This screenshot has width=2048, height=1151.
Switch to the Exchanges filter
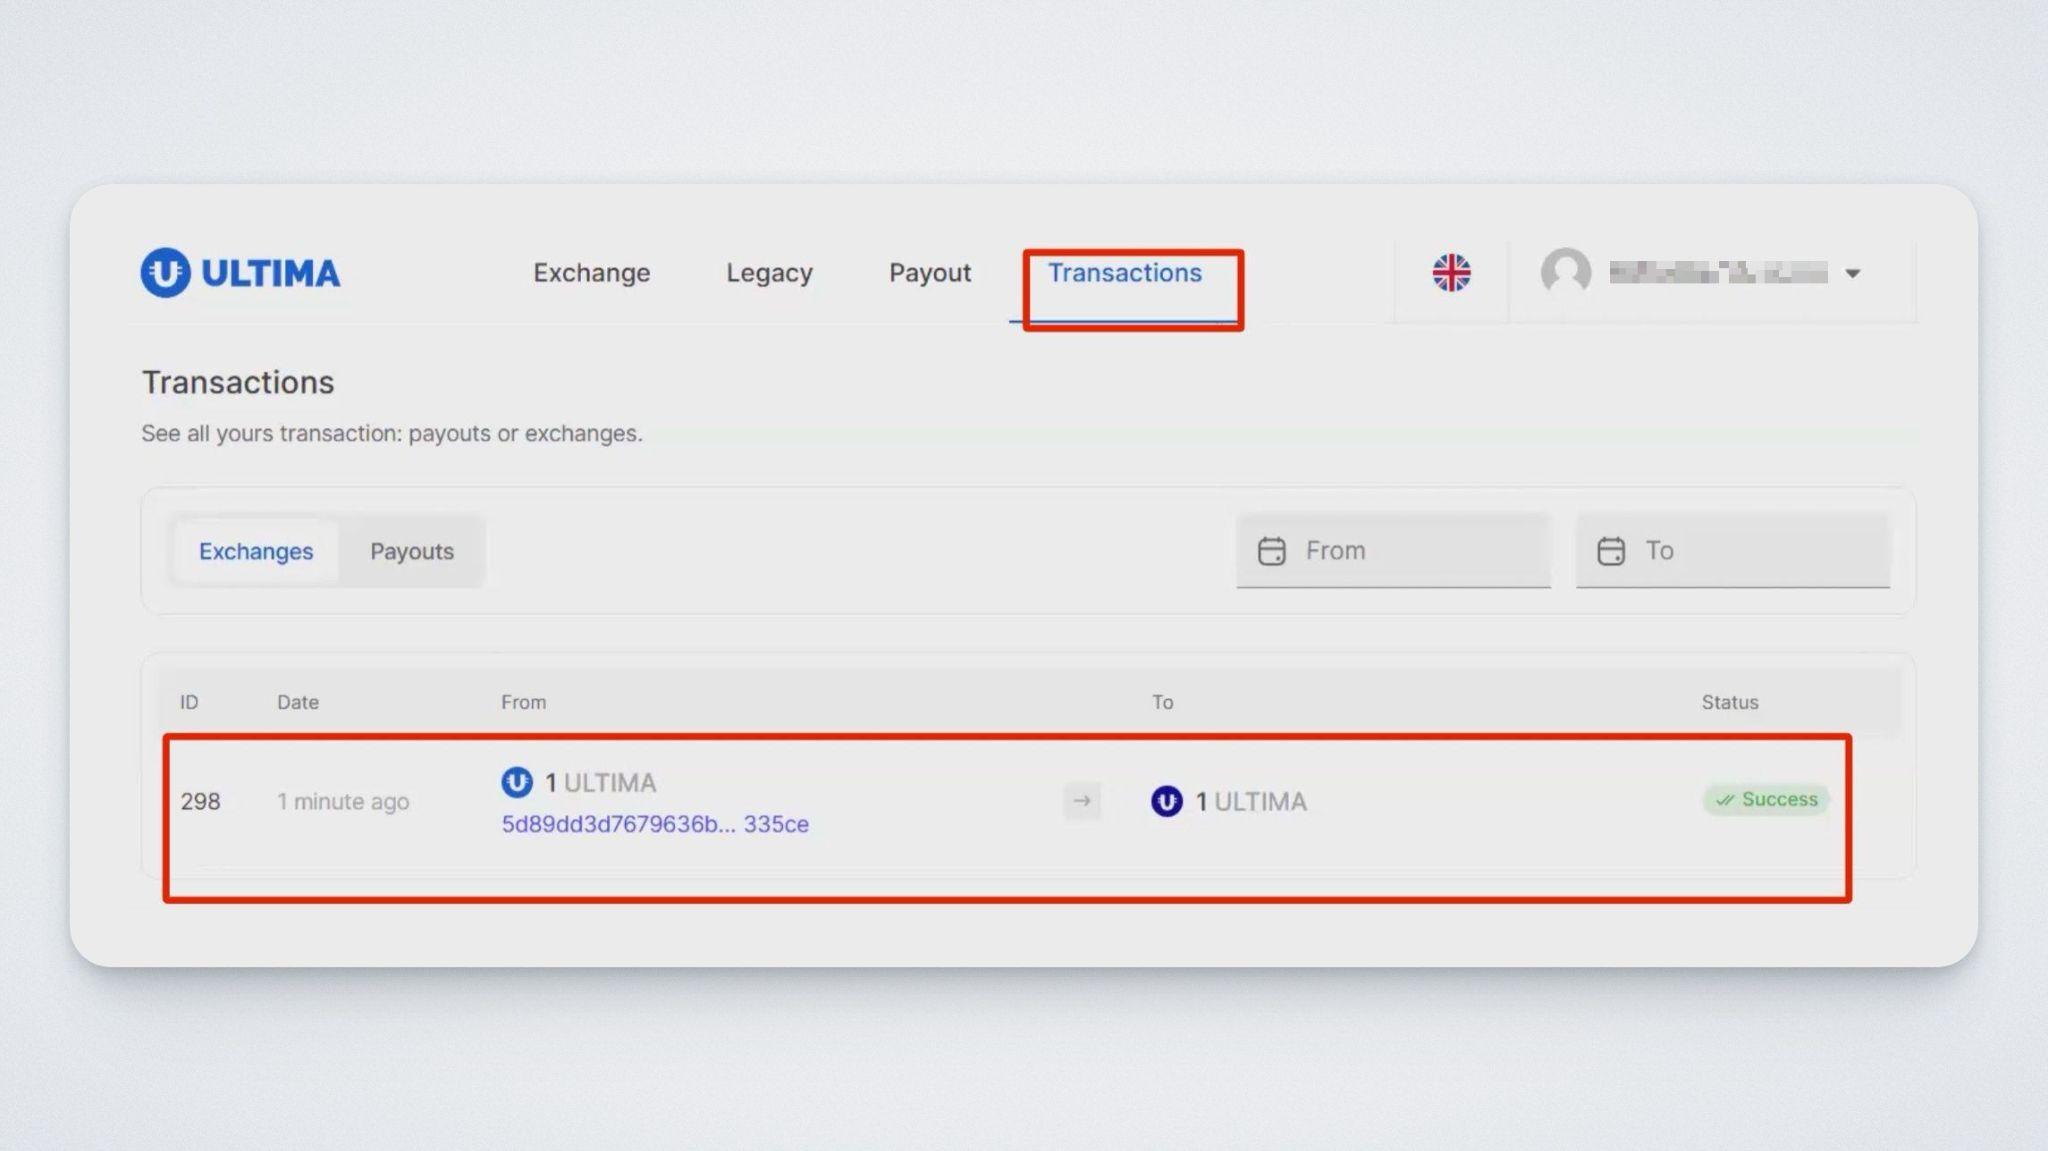[256, 551]
